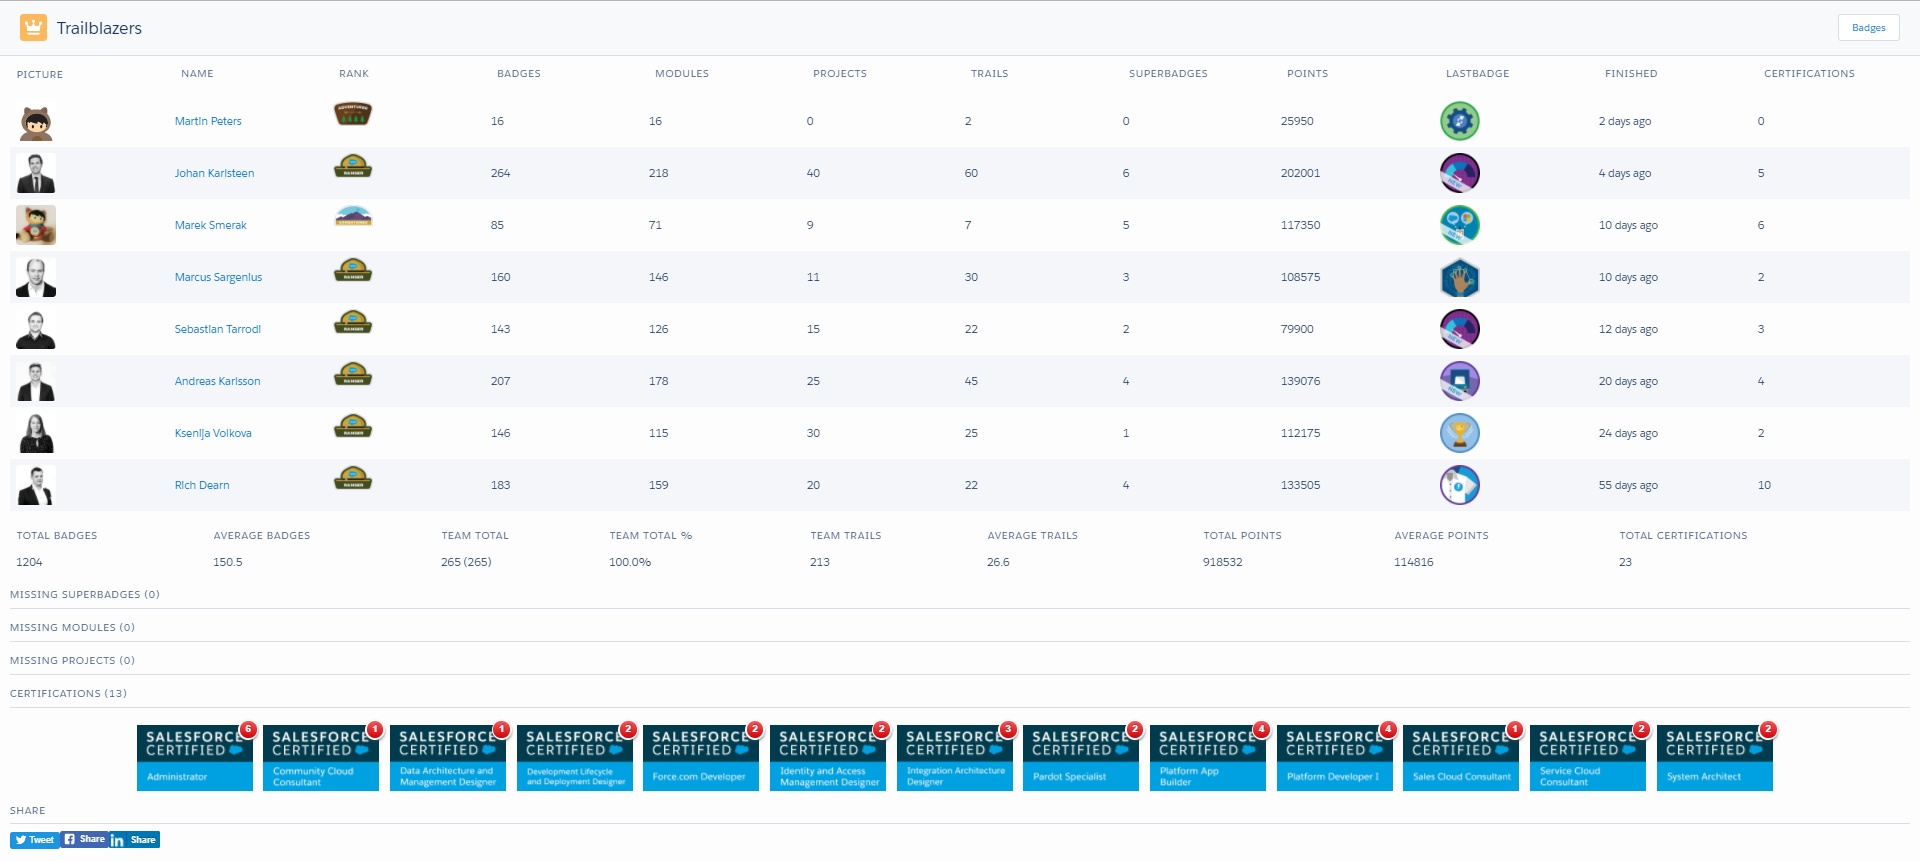Open Marek Smerak's profile link

(x=210, y=225)
